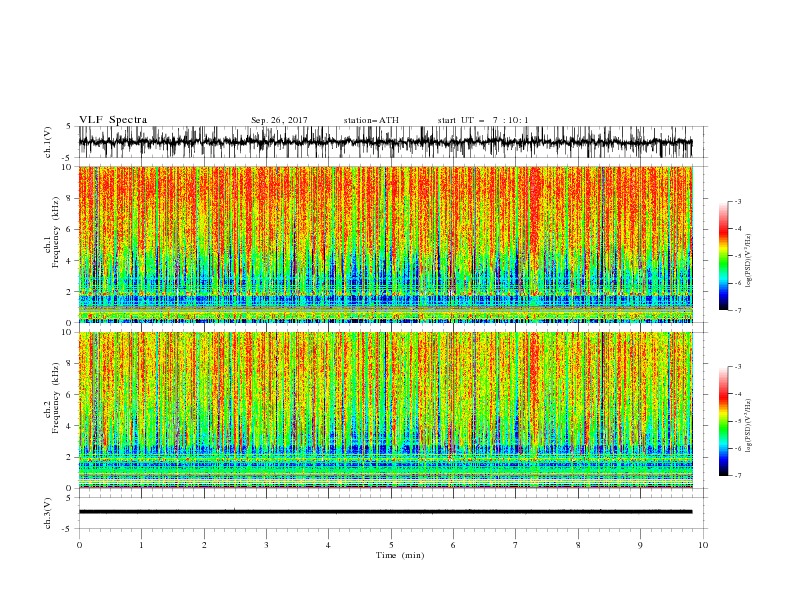
Task: Select the "ch.2 Frequency (kHz)" axis label
Action: point(52,398)
